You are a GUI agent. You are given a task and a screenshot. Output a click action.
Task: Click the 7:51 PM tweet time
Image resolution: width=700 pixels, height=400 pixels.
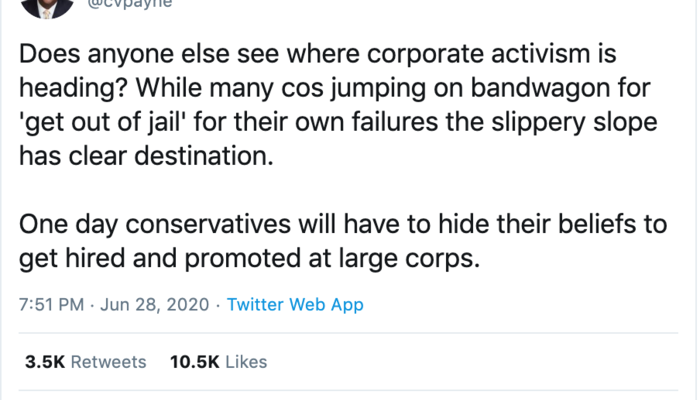(50, 305)
